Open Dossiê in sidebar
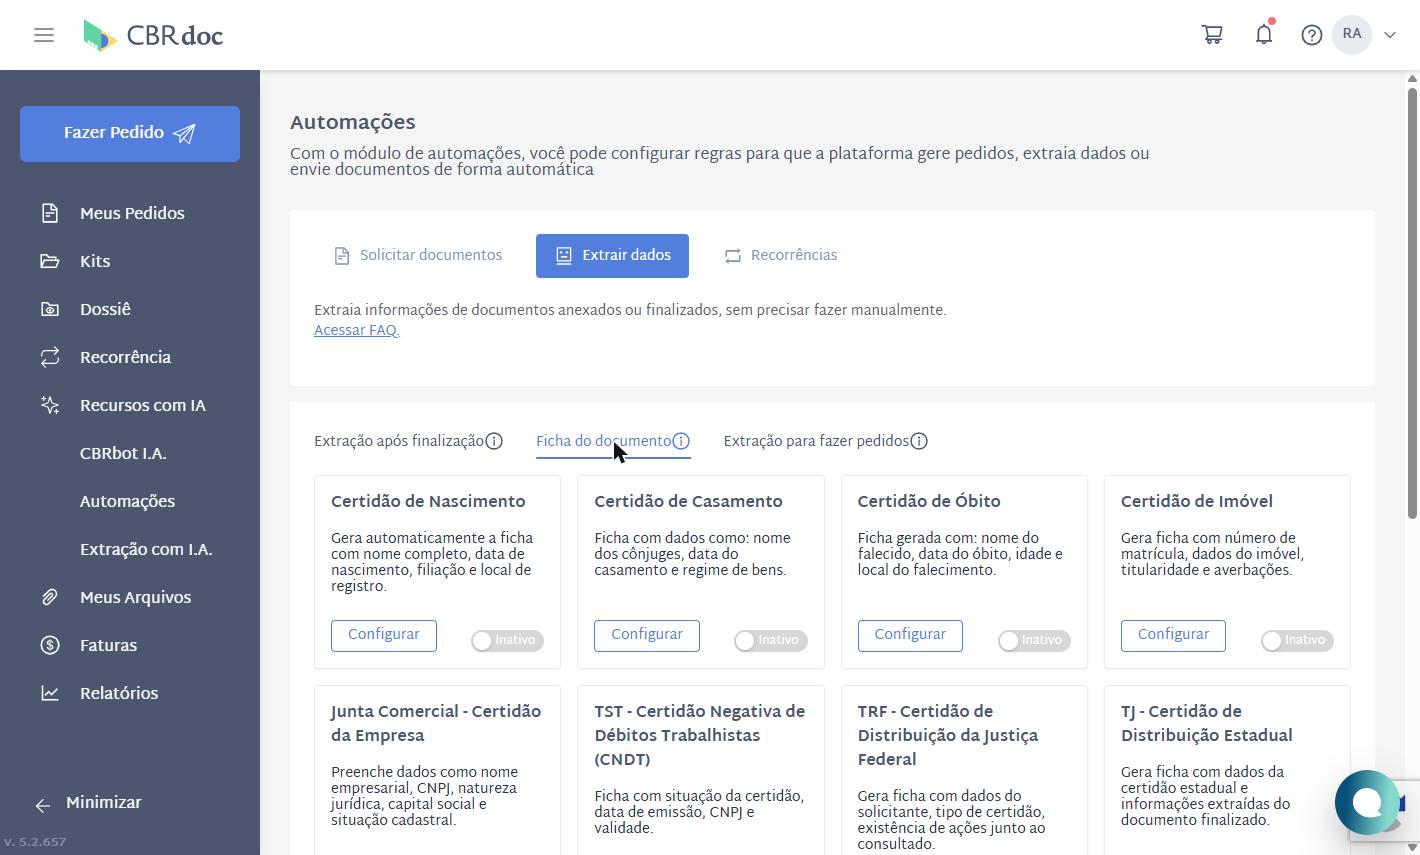Screen dimensions: 1420x855 pos(105,310)
